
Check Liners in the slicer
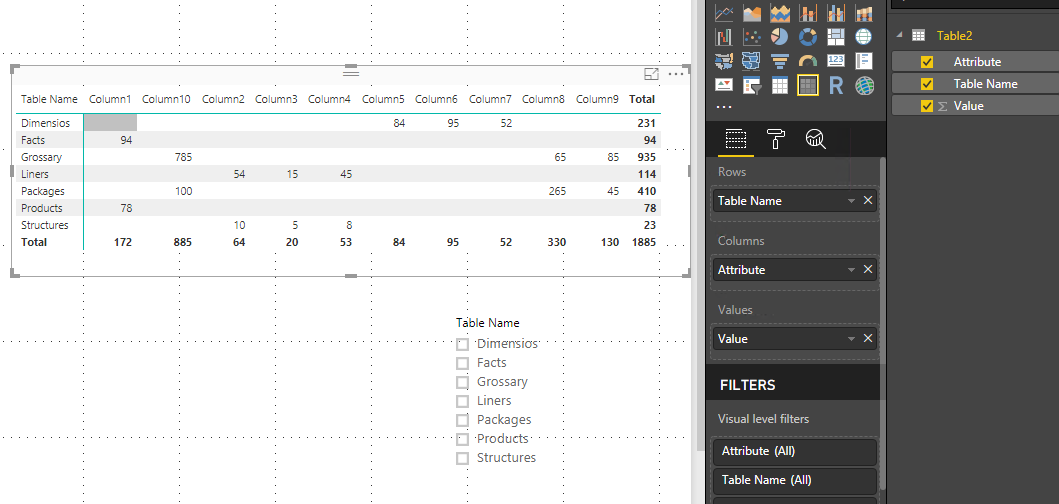[462, 401]
